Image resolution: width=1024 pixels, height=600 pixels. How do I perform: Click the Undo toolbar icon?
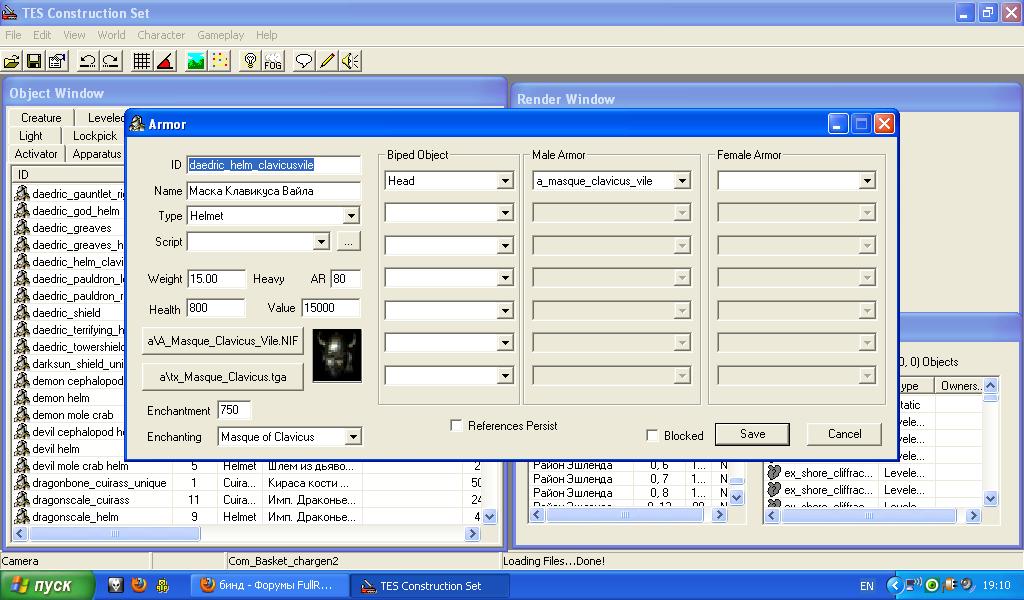click(x=88, y=61)
